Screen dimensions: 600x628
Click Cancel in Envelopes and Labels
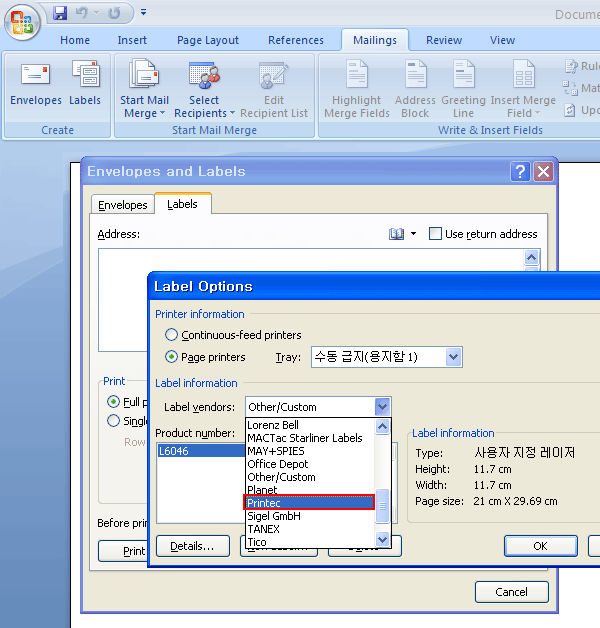pos(511,592)
